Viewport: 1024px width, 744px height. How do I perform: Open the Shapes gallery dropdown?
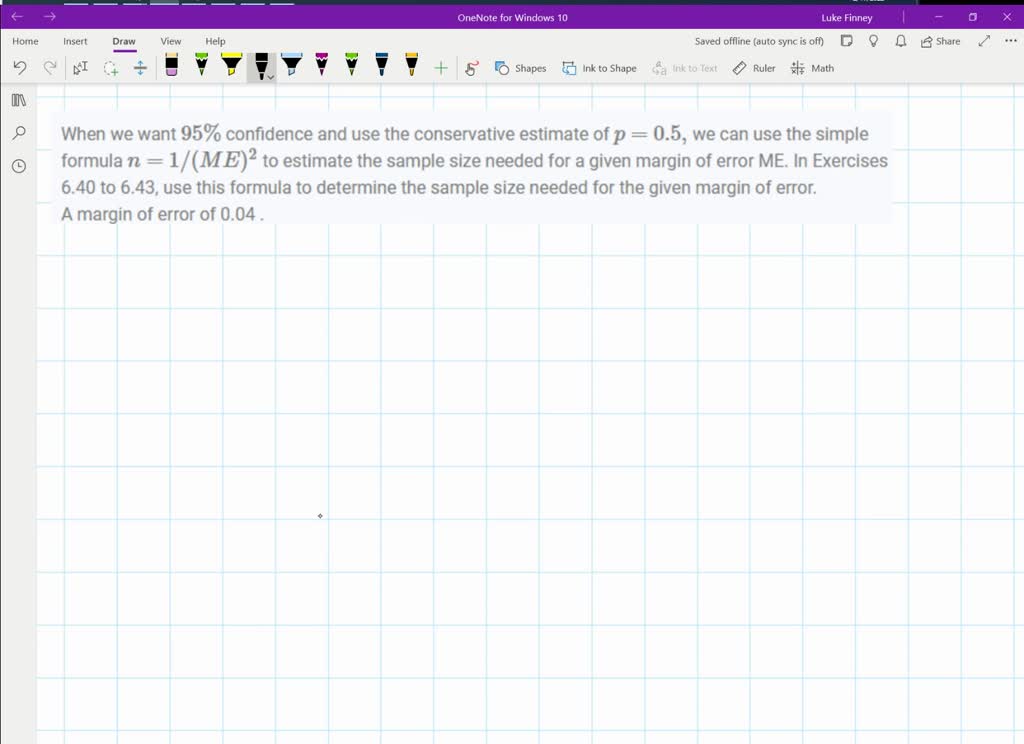[x=520, y=68]
